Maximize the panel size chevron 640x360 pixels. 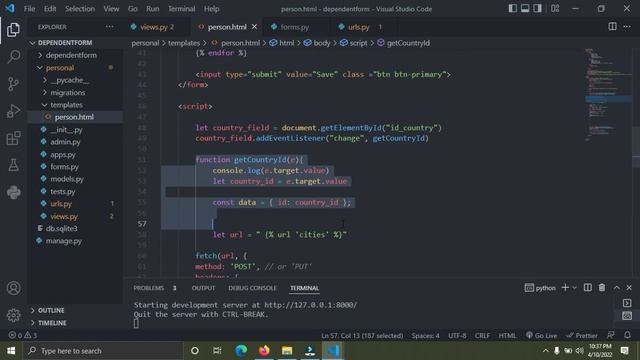click(616, 288)
